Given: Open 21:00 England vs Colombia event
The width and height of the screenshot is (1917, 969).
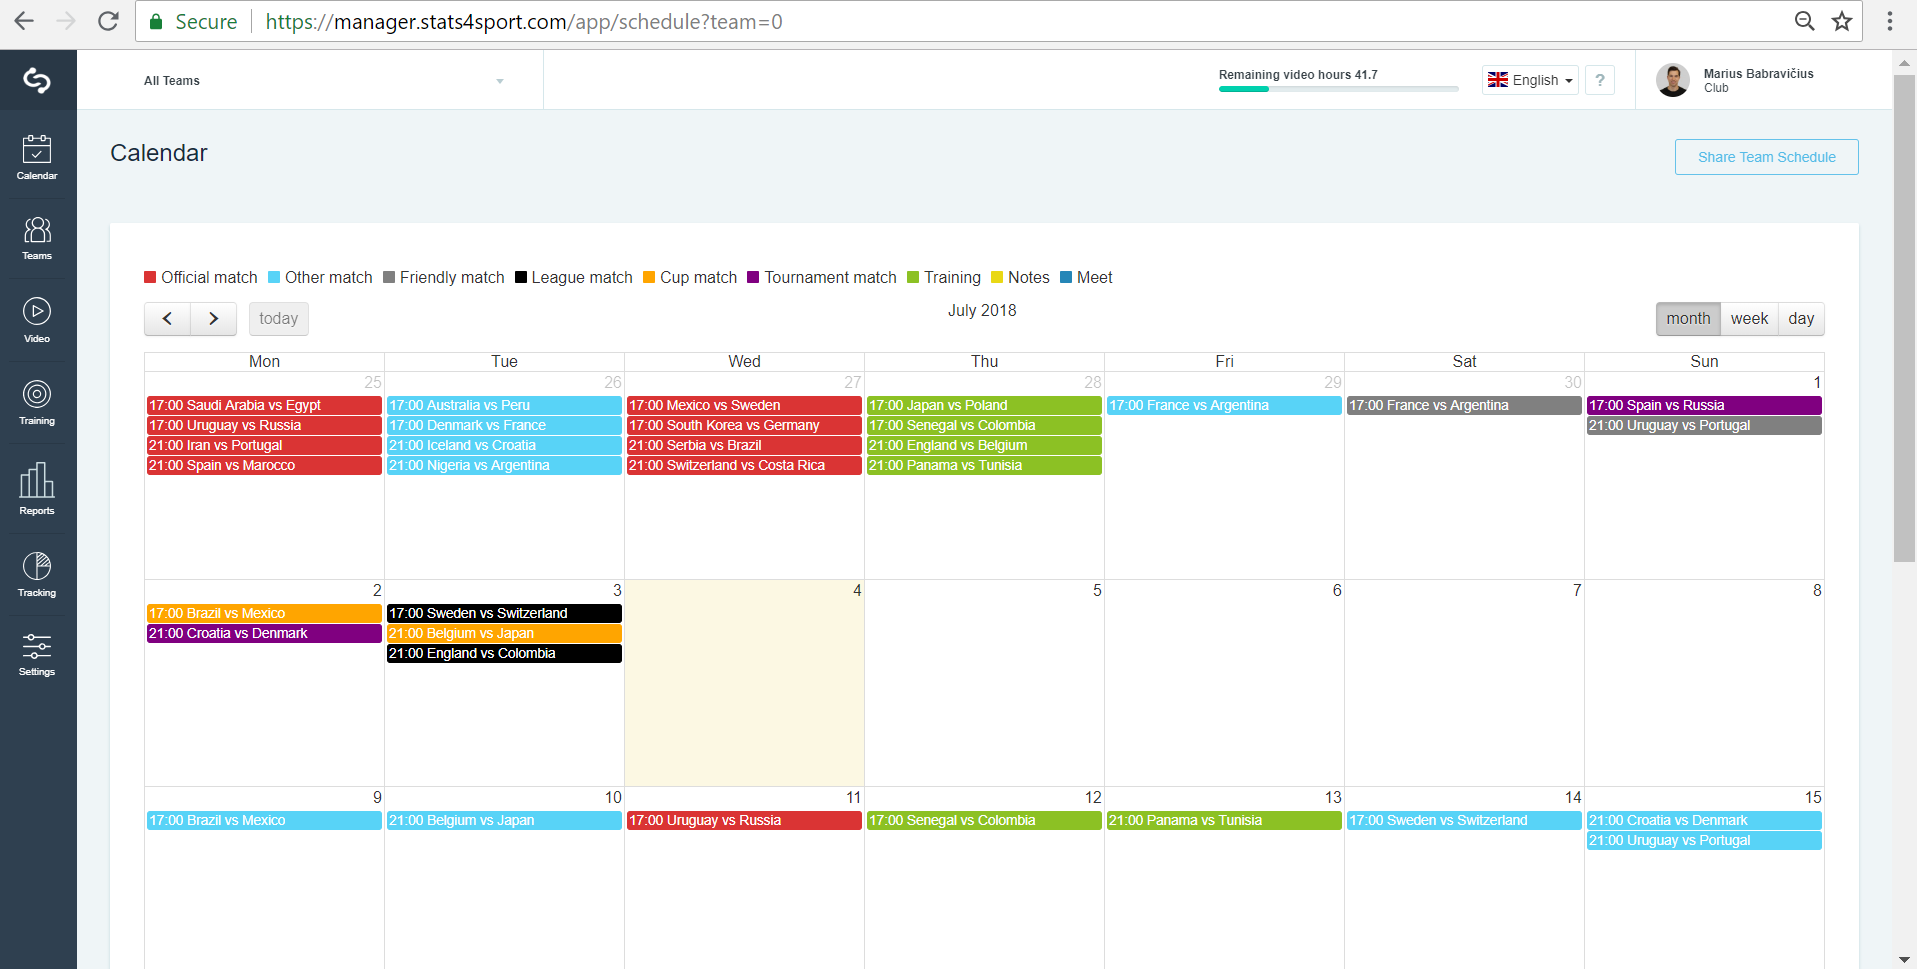Looking at the screenshot, I should tap(504, 653).
